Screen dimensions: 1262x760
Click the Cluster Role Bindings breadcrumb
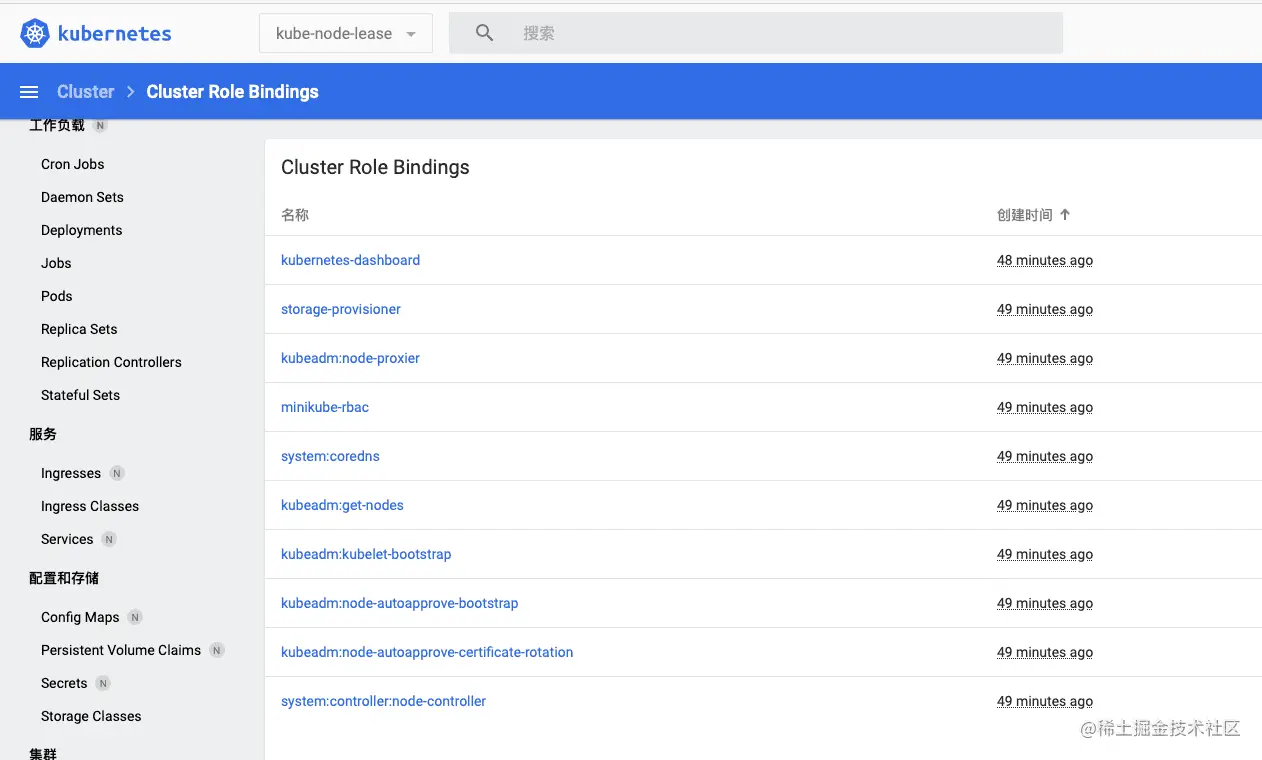(232, 92)
